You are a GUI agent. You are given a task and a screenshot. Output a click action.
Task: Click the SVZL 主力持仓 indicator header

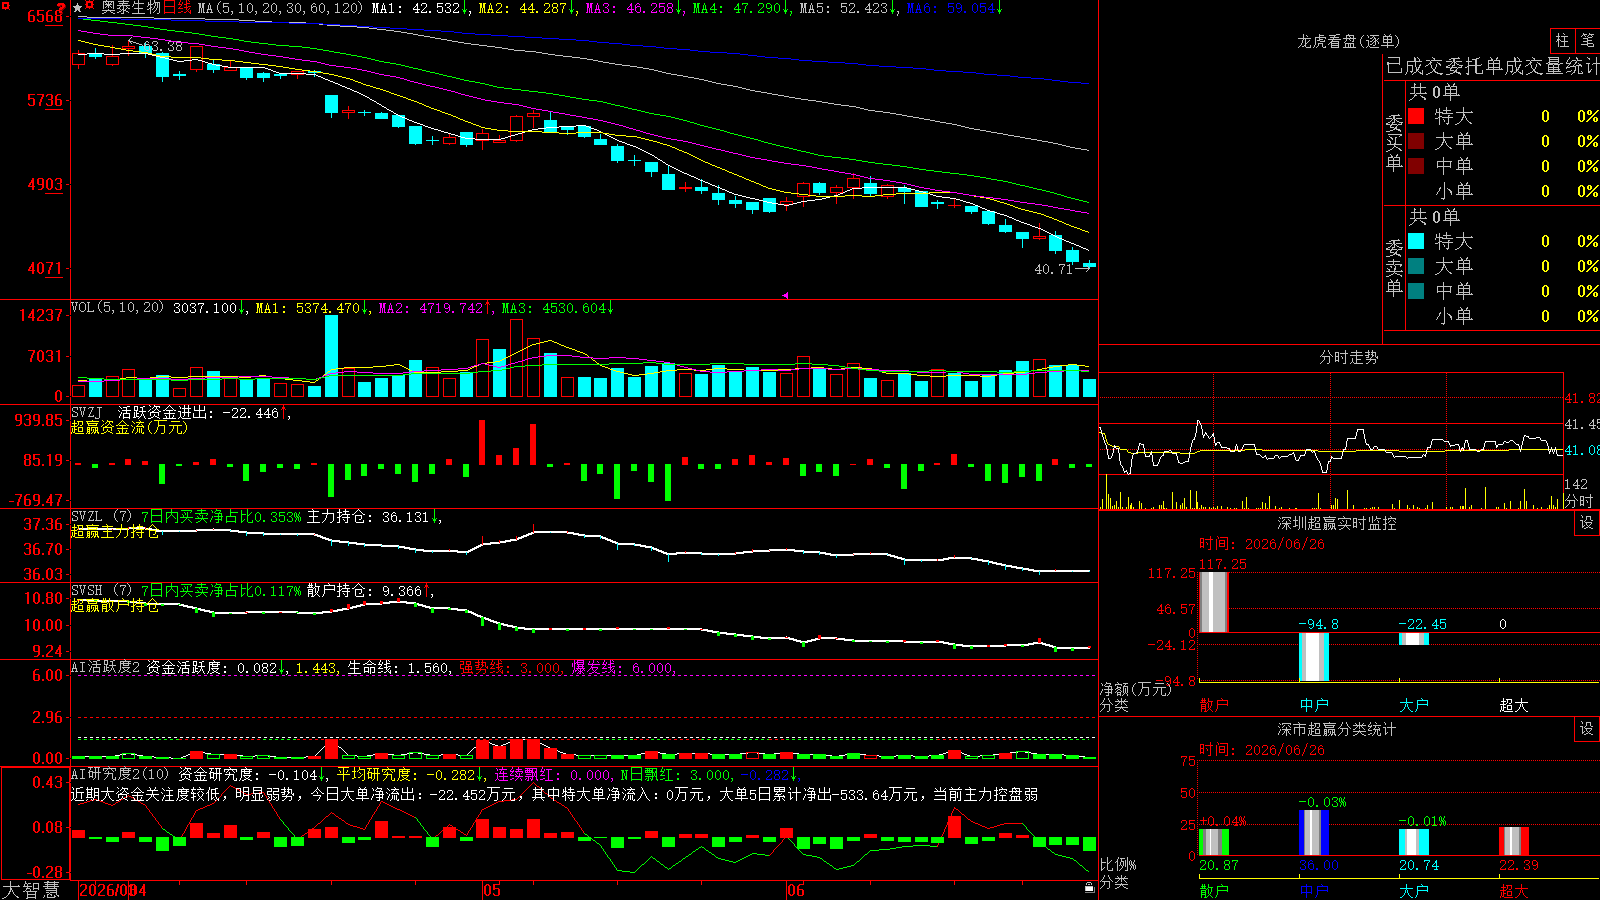tap(255, 517)
